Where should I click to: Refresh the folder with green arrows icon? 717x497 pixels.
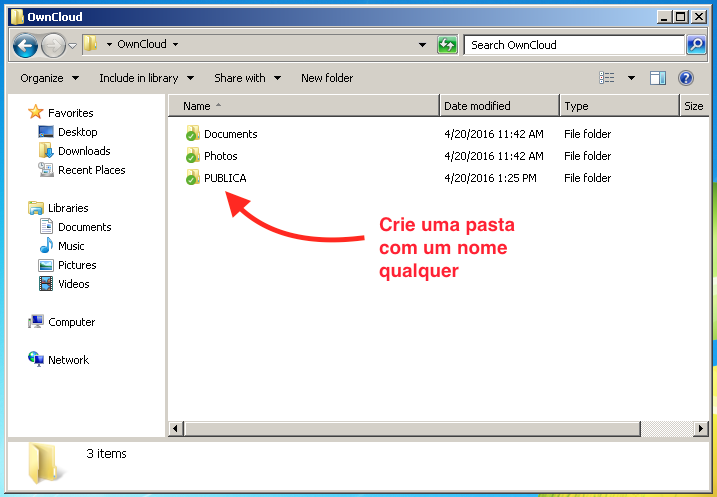click(x=447, y=45)
